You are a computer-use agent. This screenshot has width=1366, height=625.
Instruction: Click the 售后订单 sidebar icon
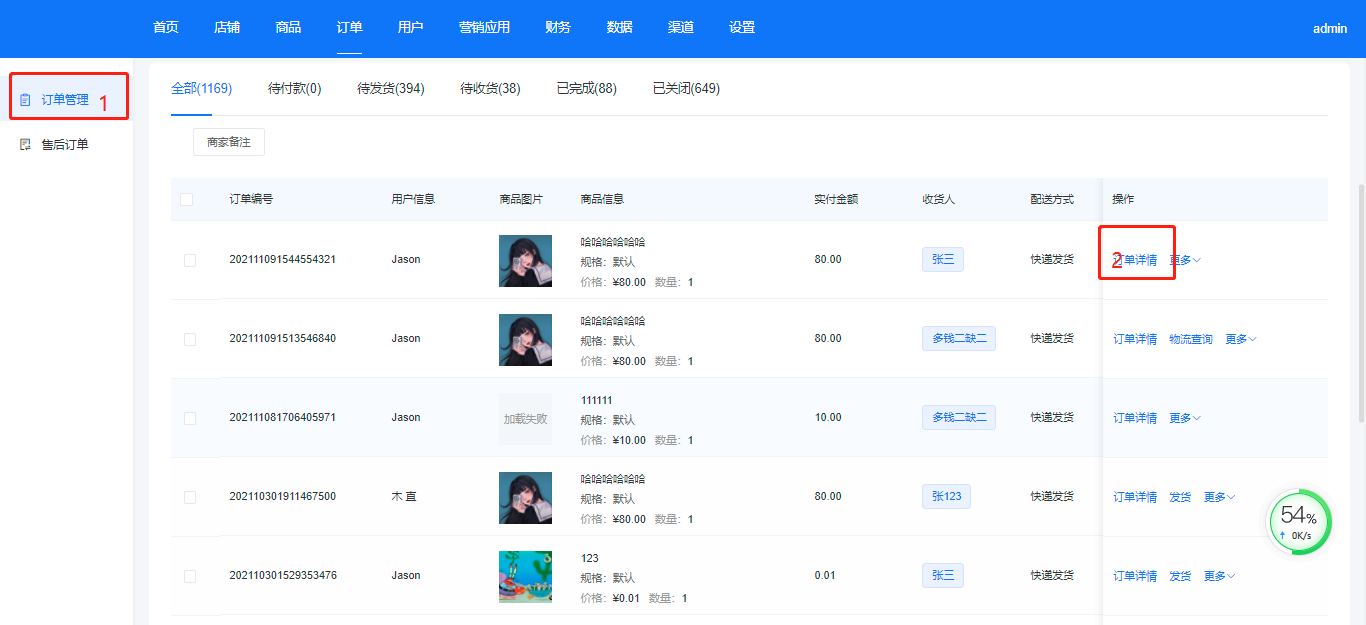(25, 145)
